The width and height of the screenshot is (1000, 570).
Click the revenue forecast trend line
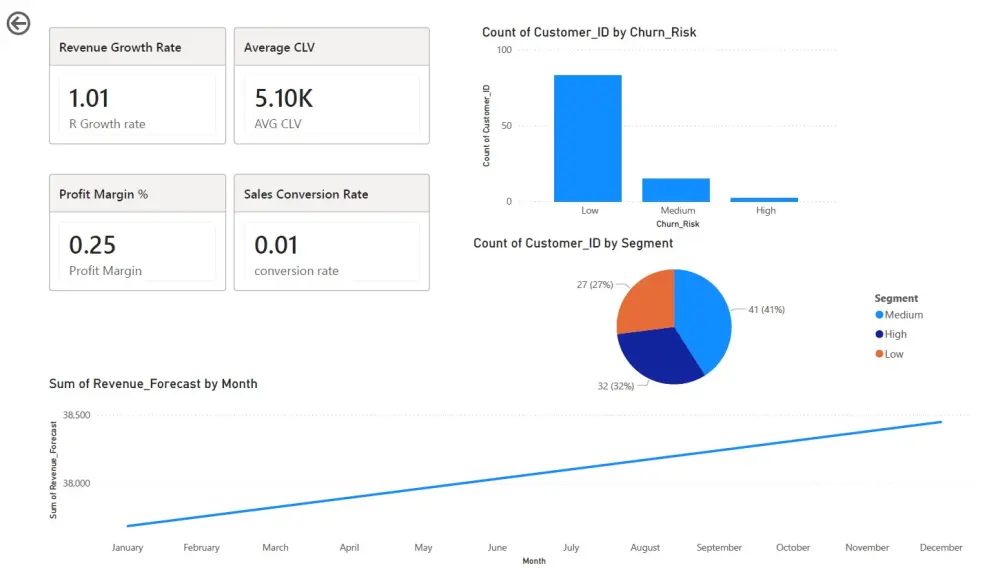(534, 474)
